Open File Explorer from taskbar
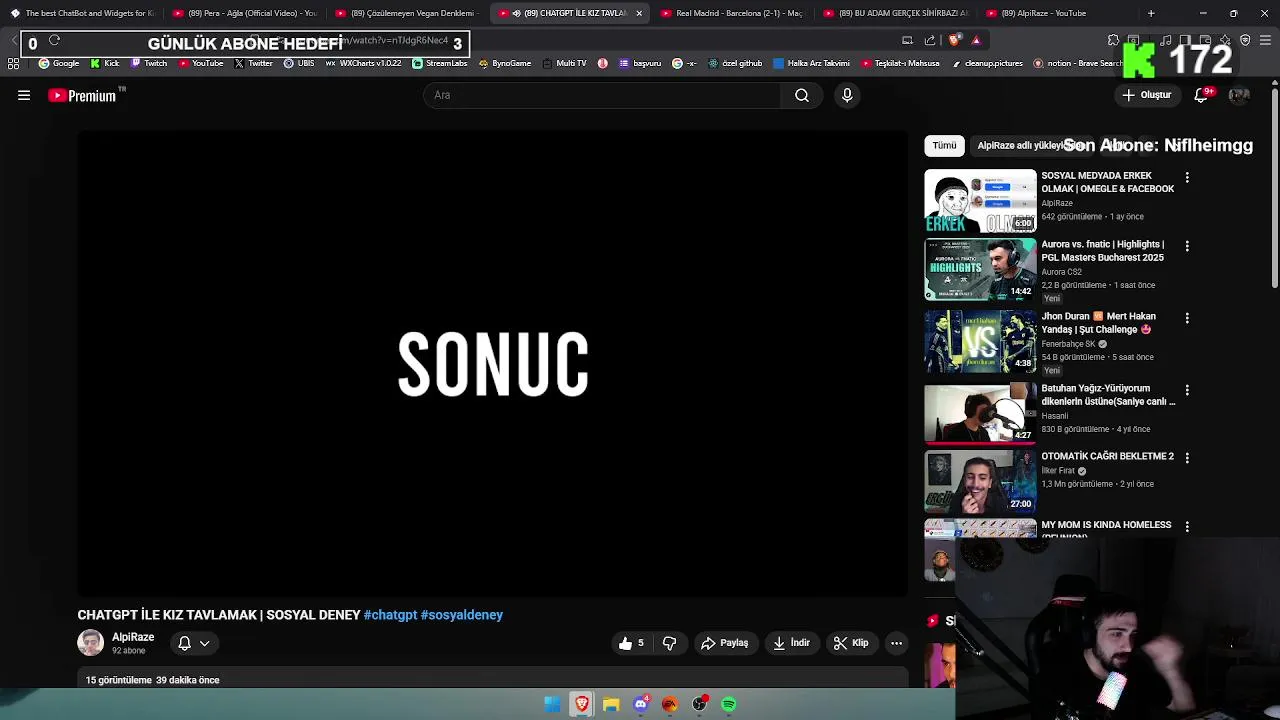This screenshot has height=720, width=1280. (x=611, y=704)
